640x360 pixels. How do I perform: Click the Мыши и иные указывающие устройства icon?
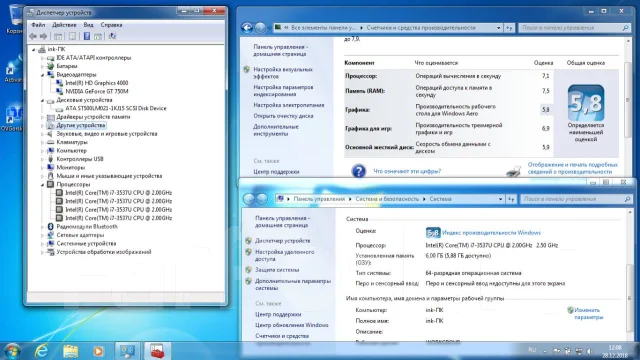[51, 176]
